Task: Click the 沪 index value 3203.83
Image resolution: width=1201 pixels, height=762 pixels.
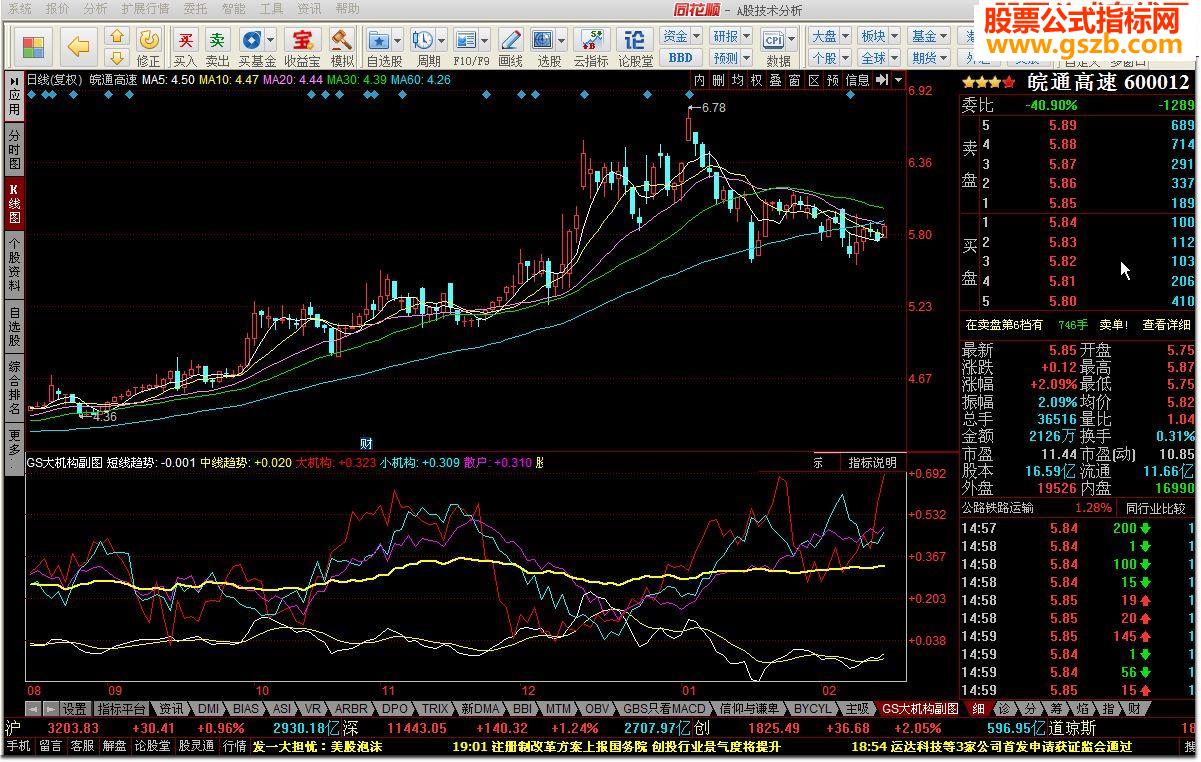Action: tap(73, 728)
